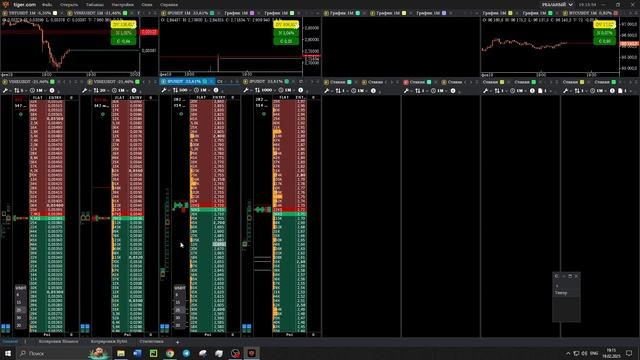Click the Таймер widget window
The width and height of the screenshot is (640, 360).
coord(566,297)
